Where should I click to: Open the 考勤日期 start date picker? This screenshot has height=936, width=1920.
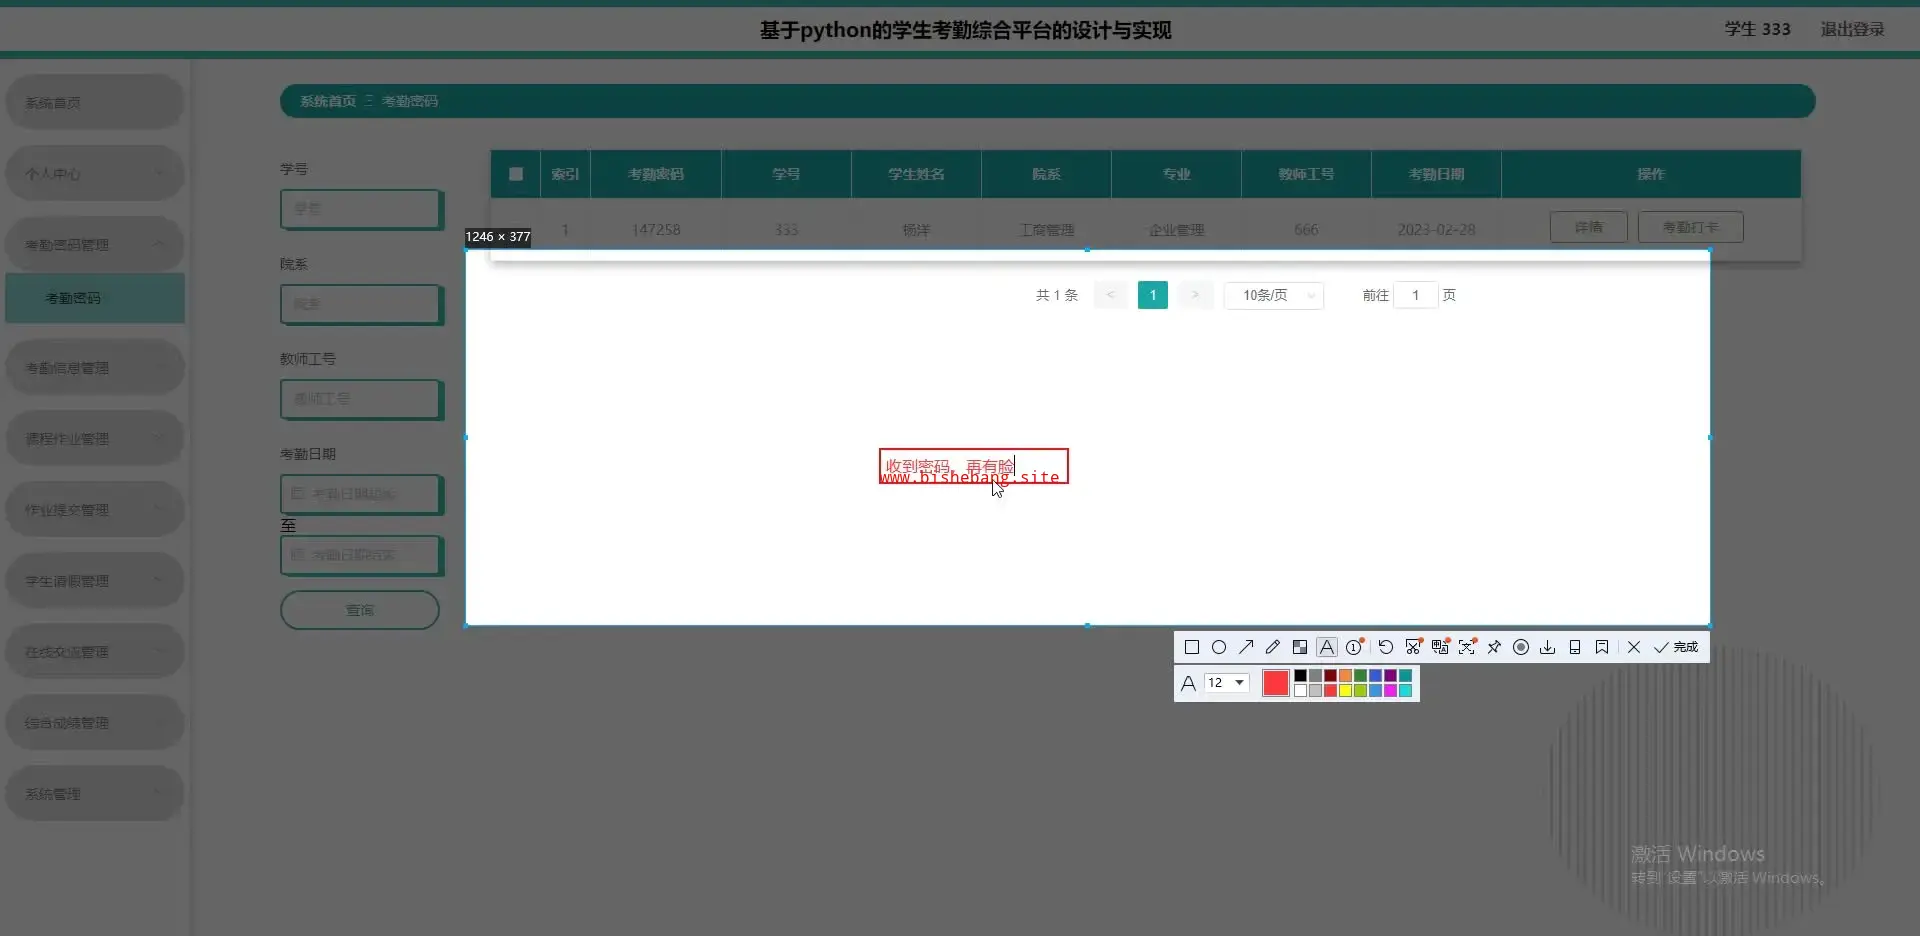pyautogui.click(x=361, y=494)
